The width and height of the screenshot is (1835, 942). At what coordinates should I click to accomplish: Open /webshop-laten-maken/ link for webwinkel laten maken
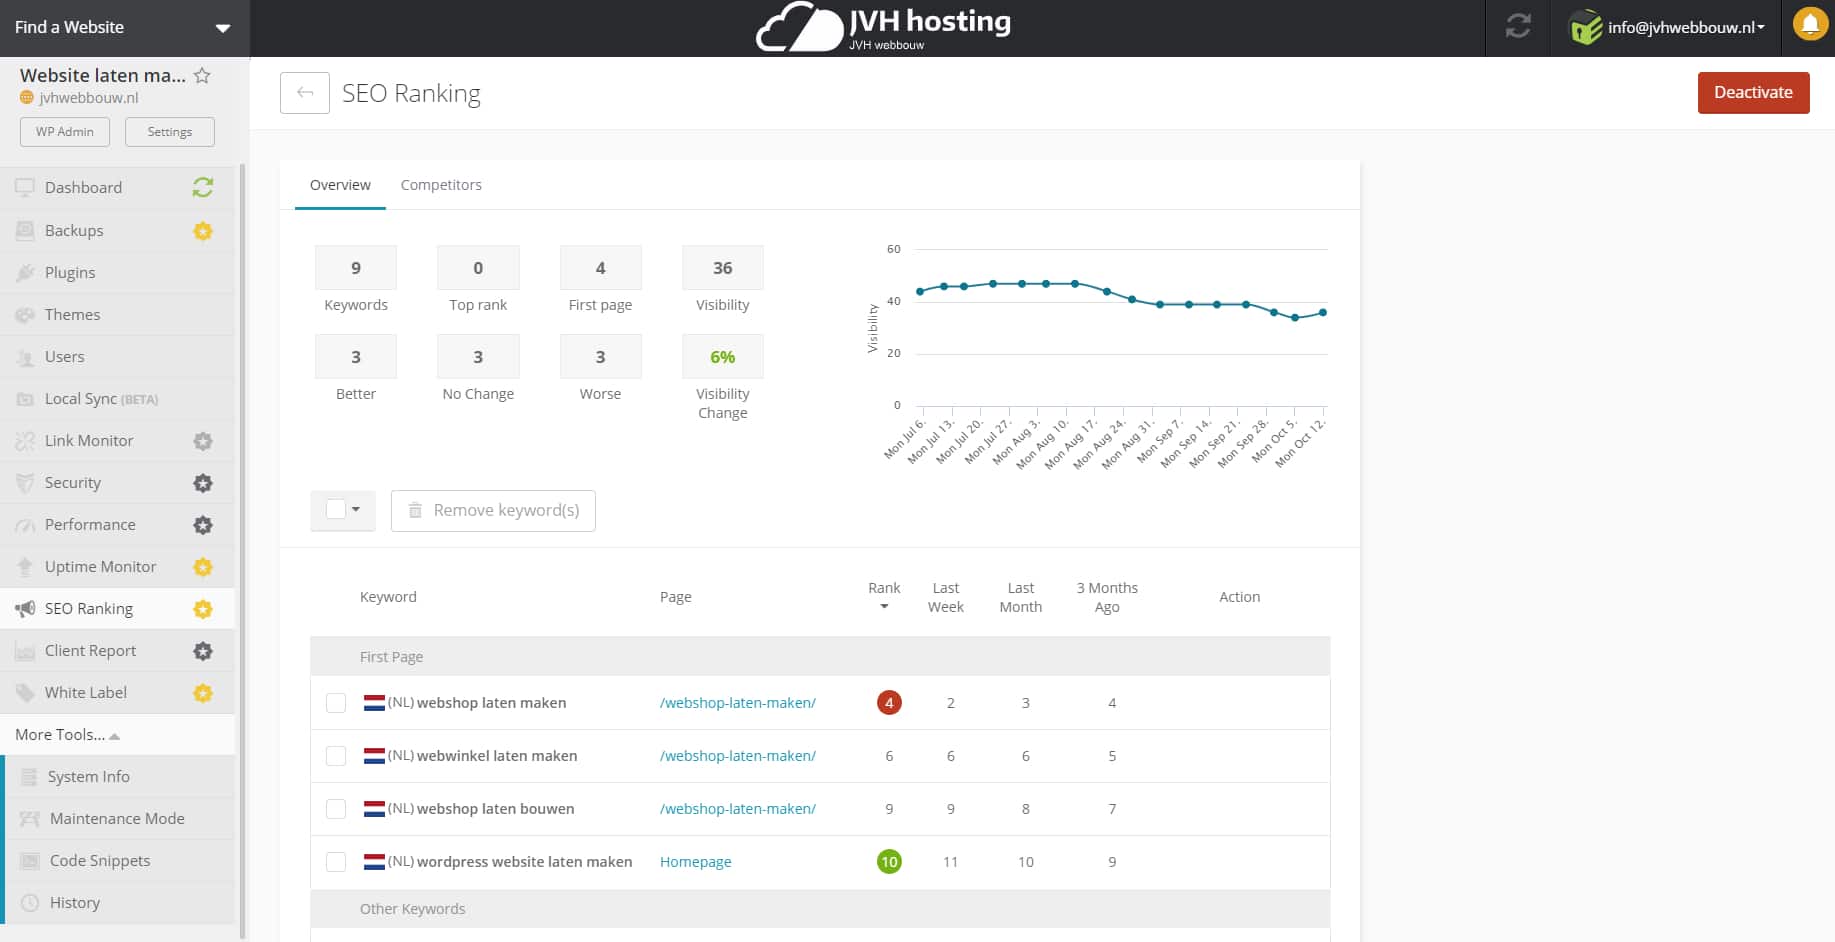click(x=737, y=756)
